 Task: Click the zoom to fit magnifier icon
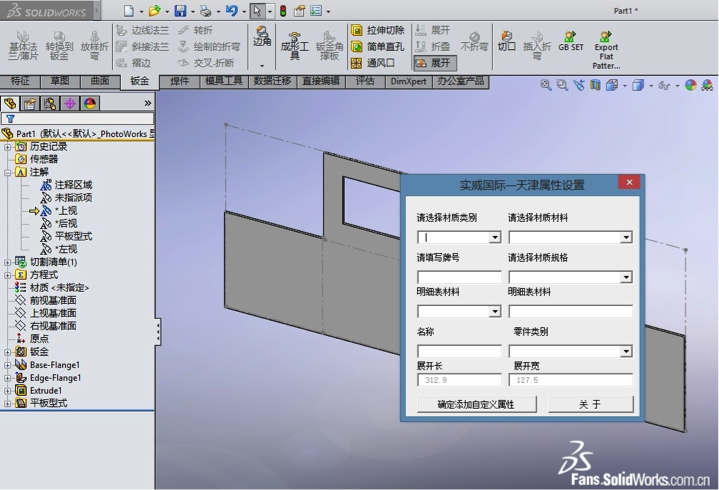(x=546, y=86)
